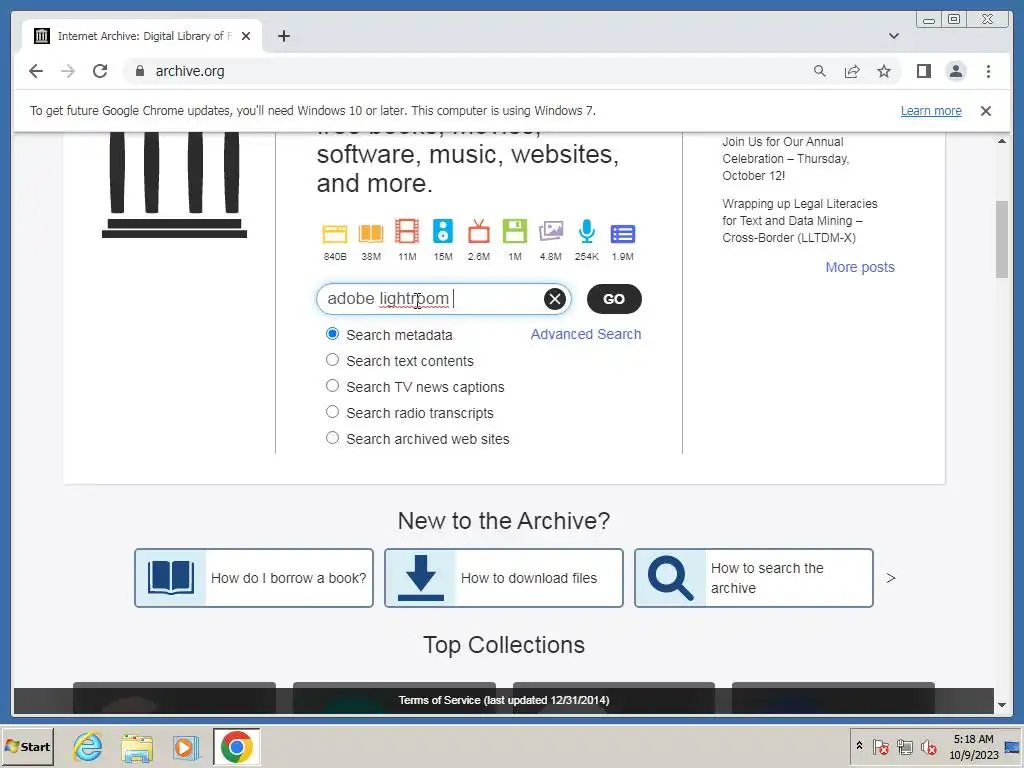Click the muted volume tray icon
Screen dimensions: 1024x768
click(x=928, y=746)
